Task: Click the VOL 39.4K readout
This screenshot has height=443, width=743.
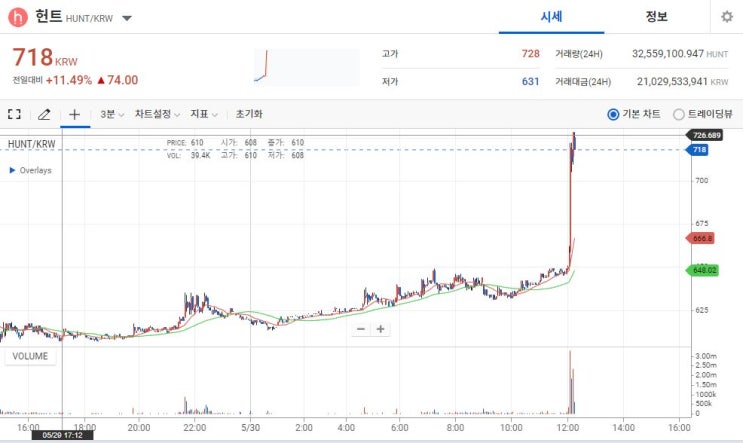Action: [189, 155]
